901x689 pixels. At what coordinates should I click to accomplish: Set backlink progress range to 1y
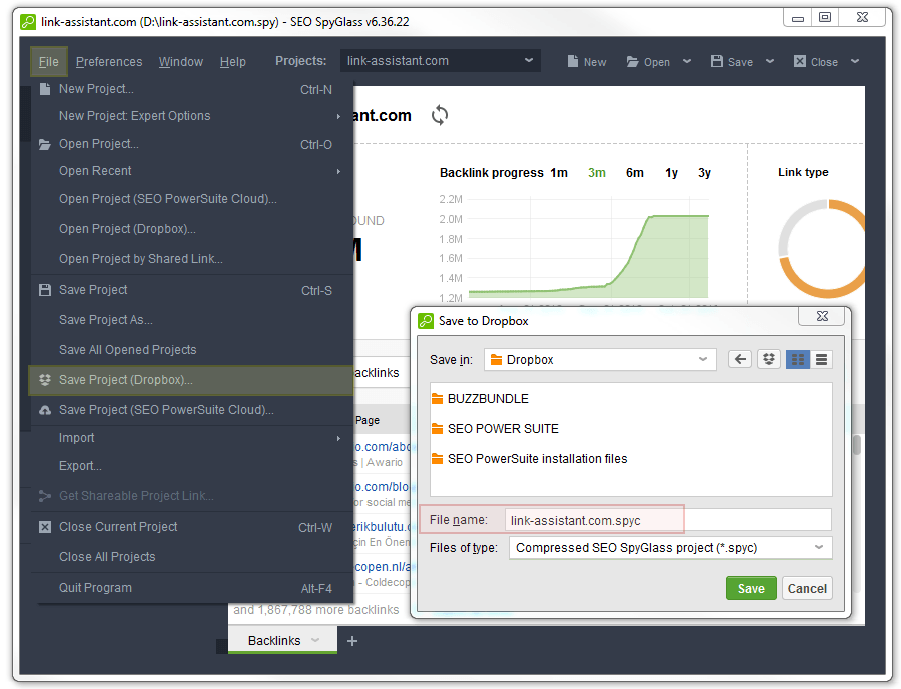tap(671, 173)
